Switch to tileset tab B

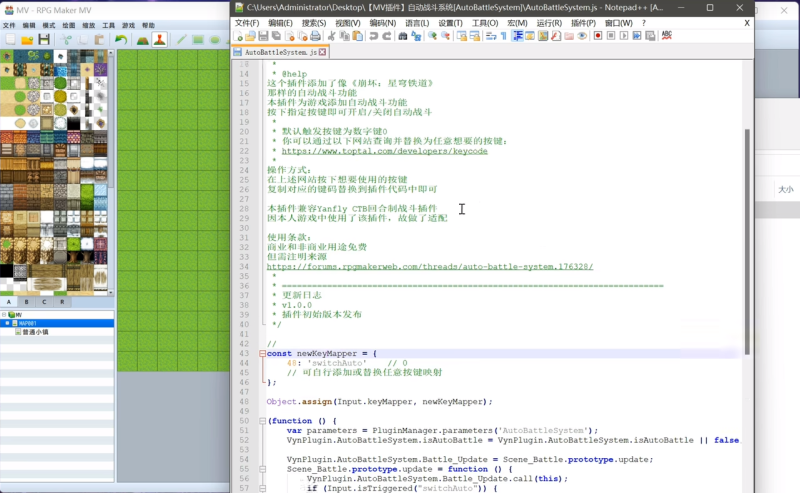point(27,302)
